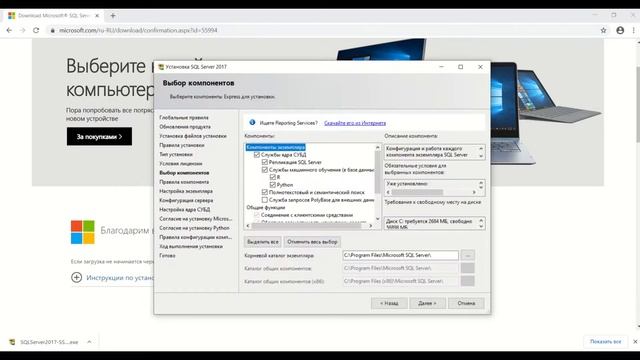Click the Отмена button
This screenshot has width=640, height=360.
[466, 303]
